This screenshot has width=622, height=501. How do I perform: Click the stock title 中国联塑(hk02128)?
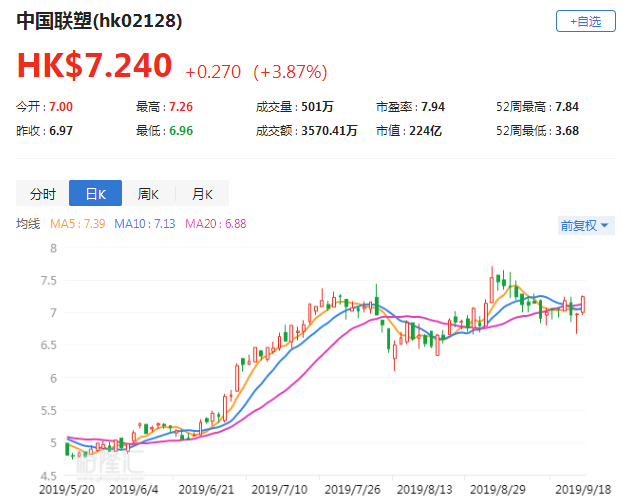tap(99, 21)
